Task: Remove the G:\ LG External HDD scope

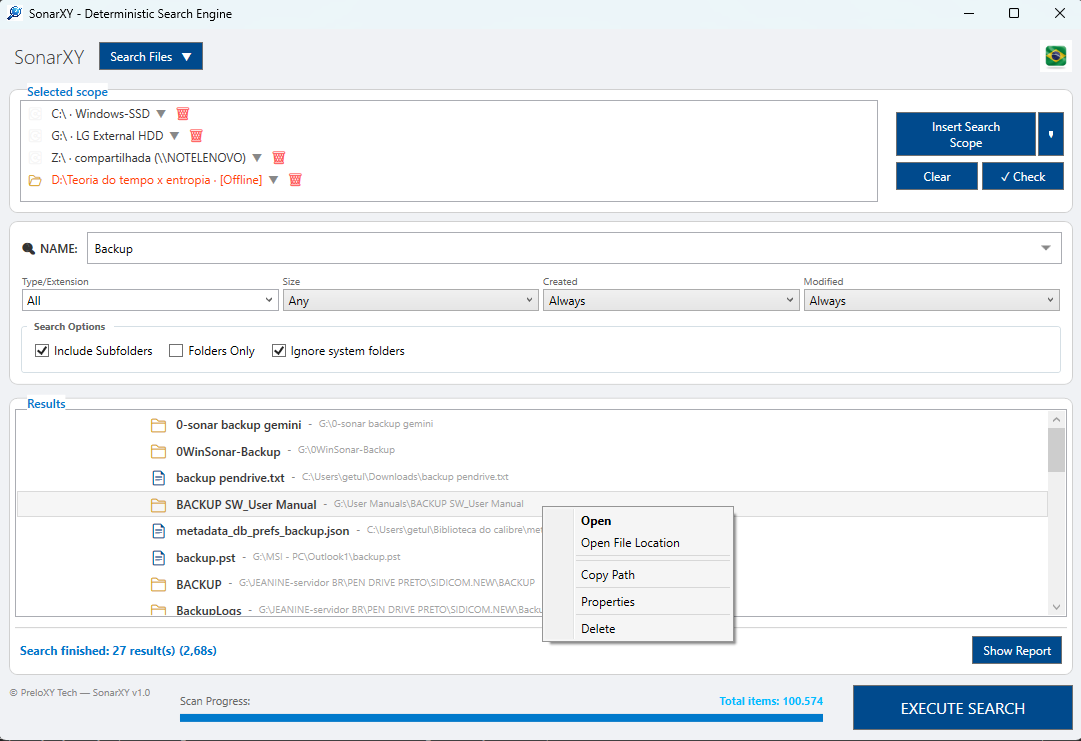Action: point(196,136)
